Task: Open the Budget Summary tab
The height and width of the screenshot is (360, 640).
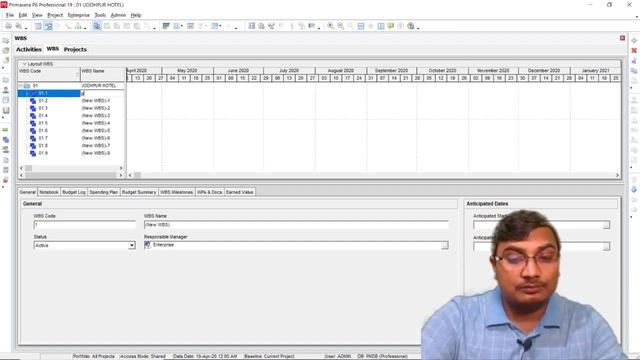Action: [139, 192]
